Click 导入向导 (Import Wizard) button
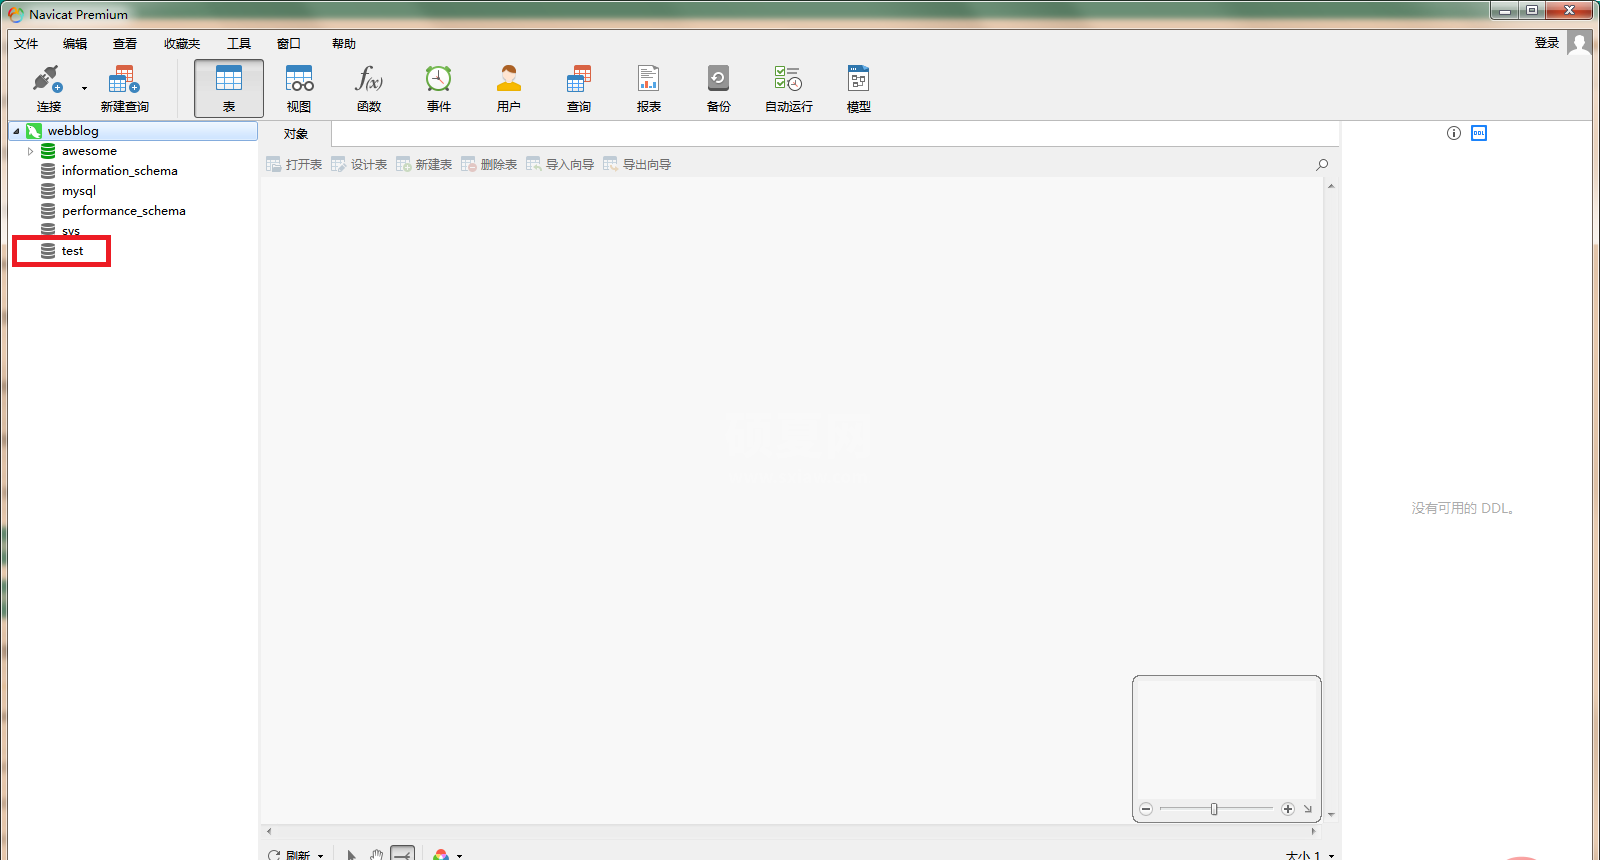 [560, 165]
